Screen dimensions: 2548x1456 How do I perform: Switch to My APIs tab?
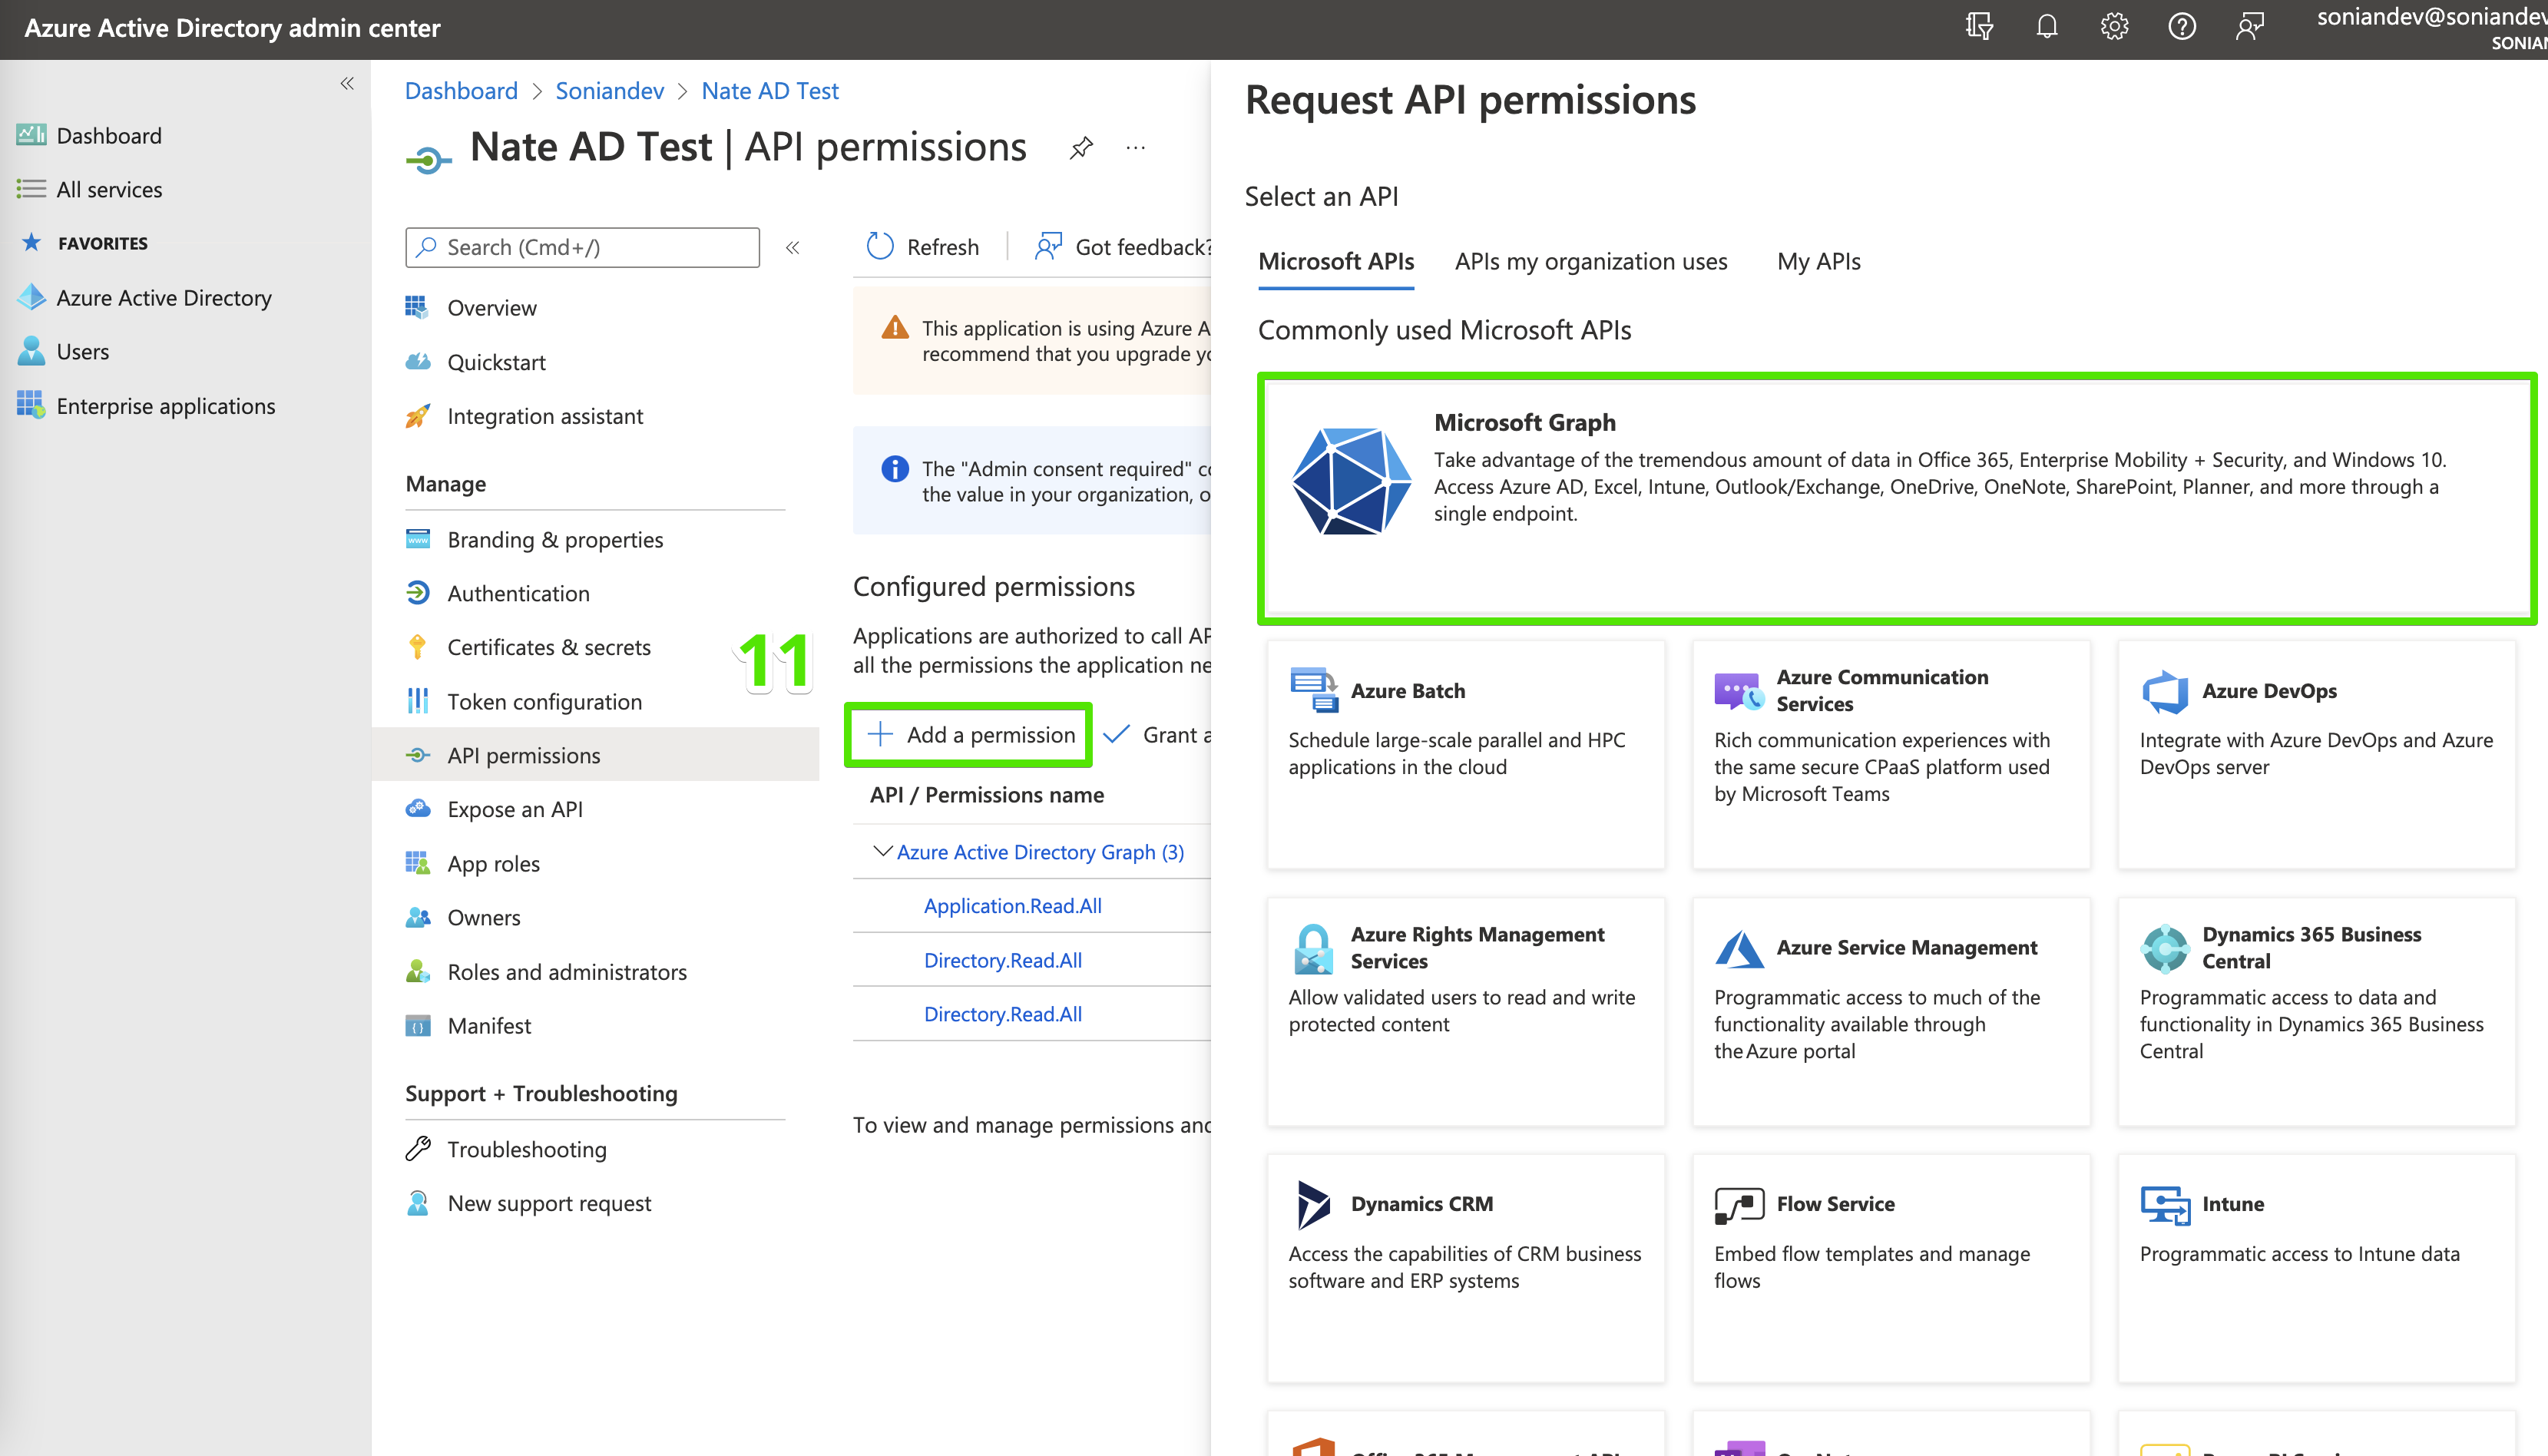tap(1818, 262)
